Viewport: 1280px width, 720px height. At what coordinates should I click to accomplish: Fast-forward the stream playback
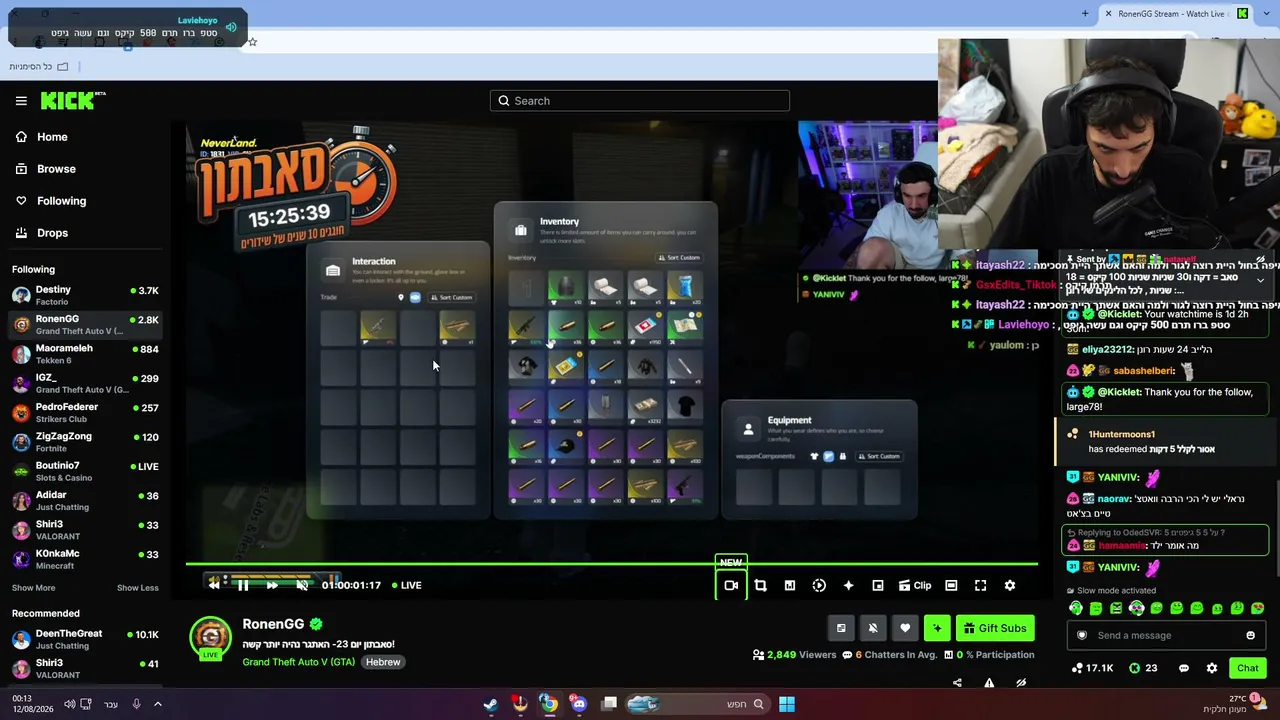click(x=272, y=585)
